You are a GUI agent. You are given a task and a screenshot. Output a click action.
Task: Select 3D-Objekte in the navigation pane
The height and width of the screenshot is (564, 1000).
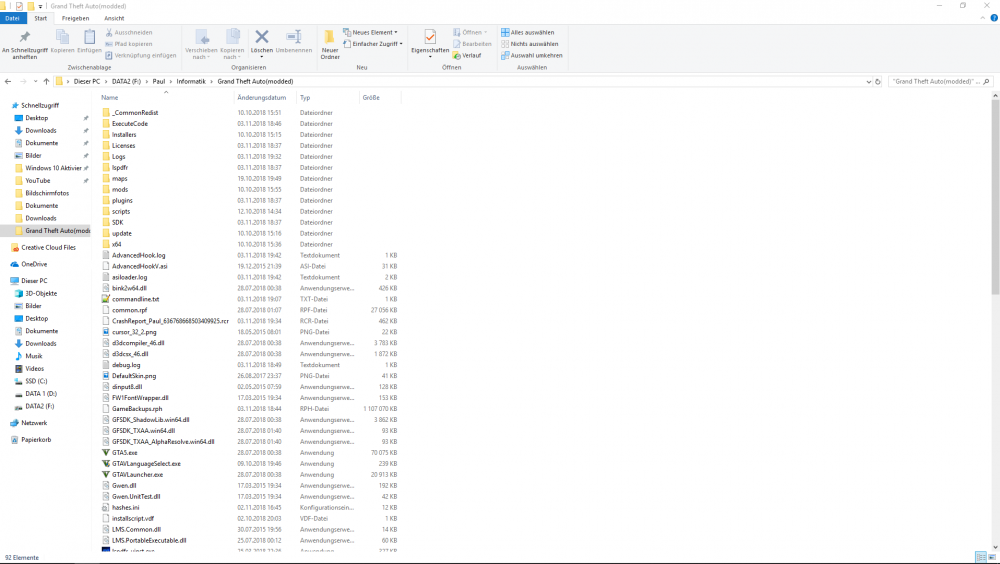point(41,293)
